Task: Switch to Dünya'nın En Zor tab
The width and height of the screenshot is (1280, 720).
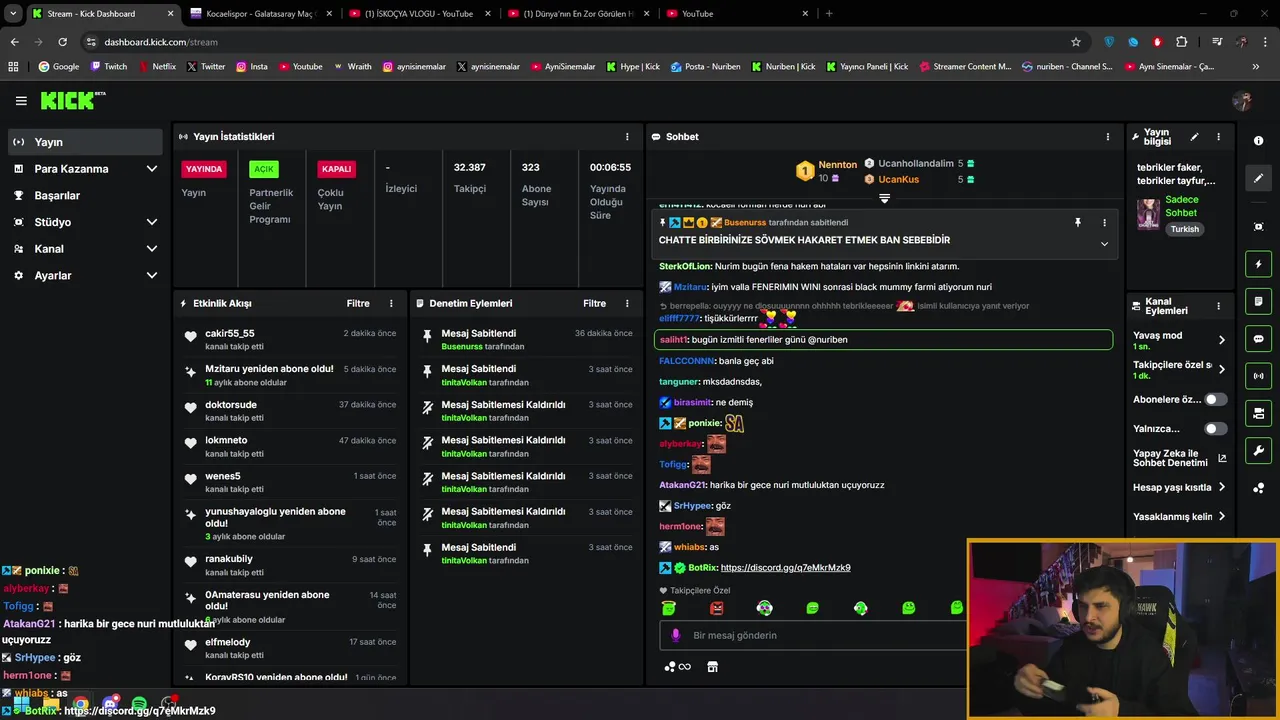Action: pyautogui.click(x=579, y=14)
